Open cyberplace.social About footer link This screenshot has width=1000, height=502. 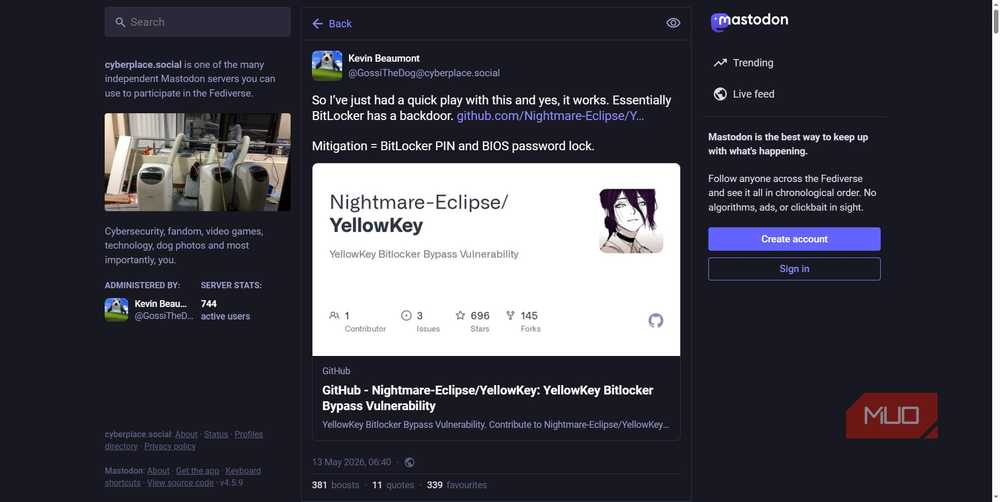point(186,434)
